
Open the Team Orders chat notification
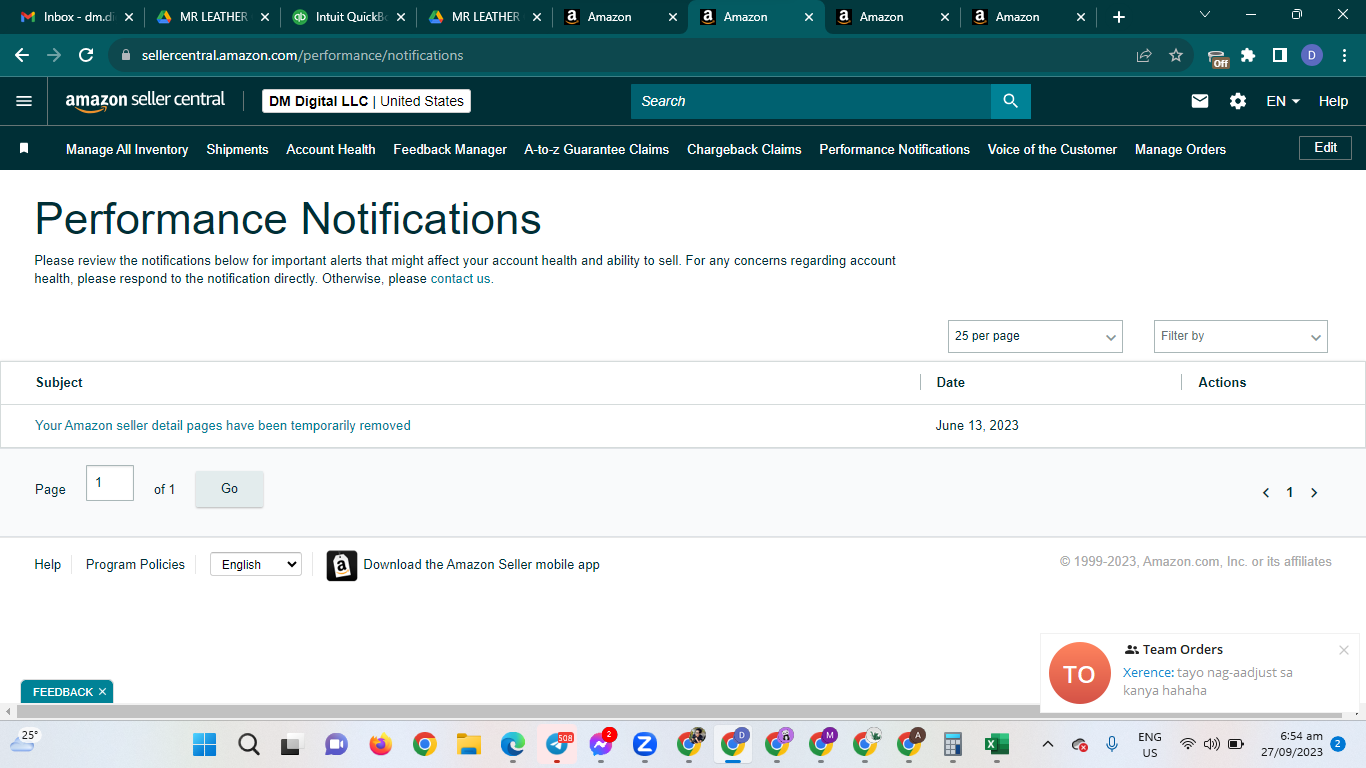point(1199,673)
